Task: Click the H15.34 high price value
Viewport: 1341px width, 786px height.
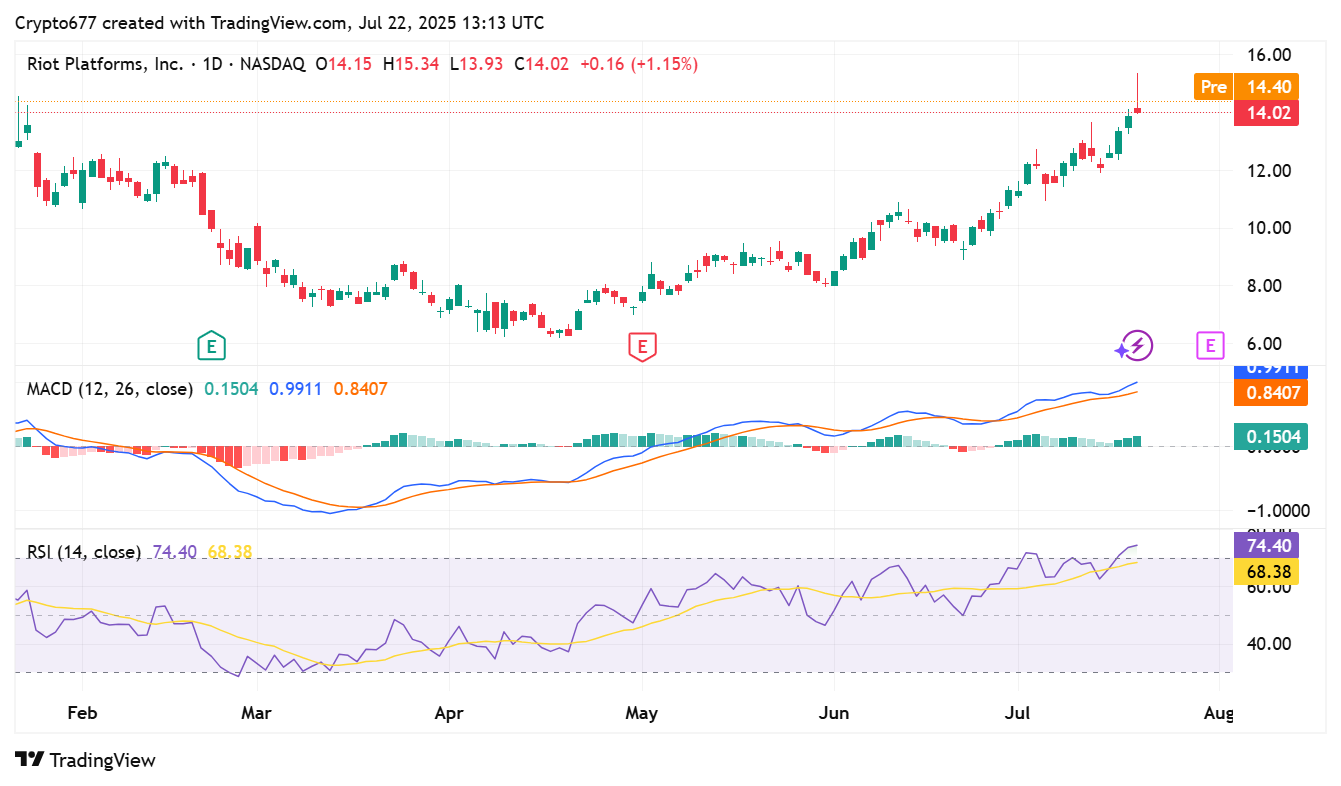Action: (411, 64)
